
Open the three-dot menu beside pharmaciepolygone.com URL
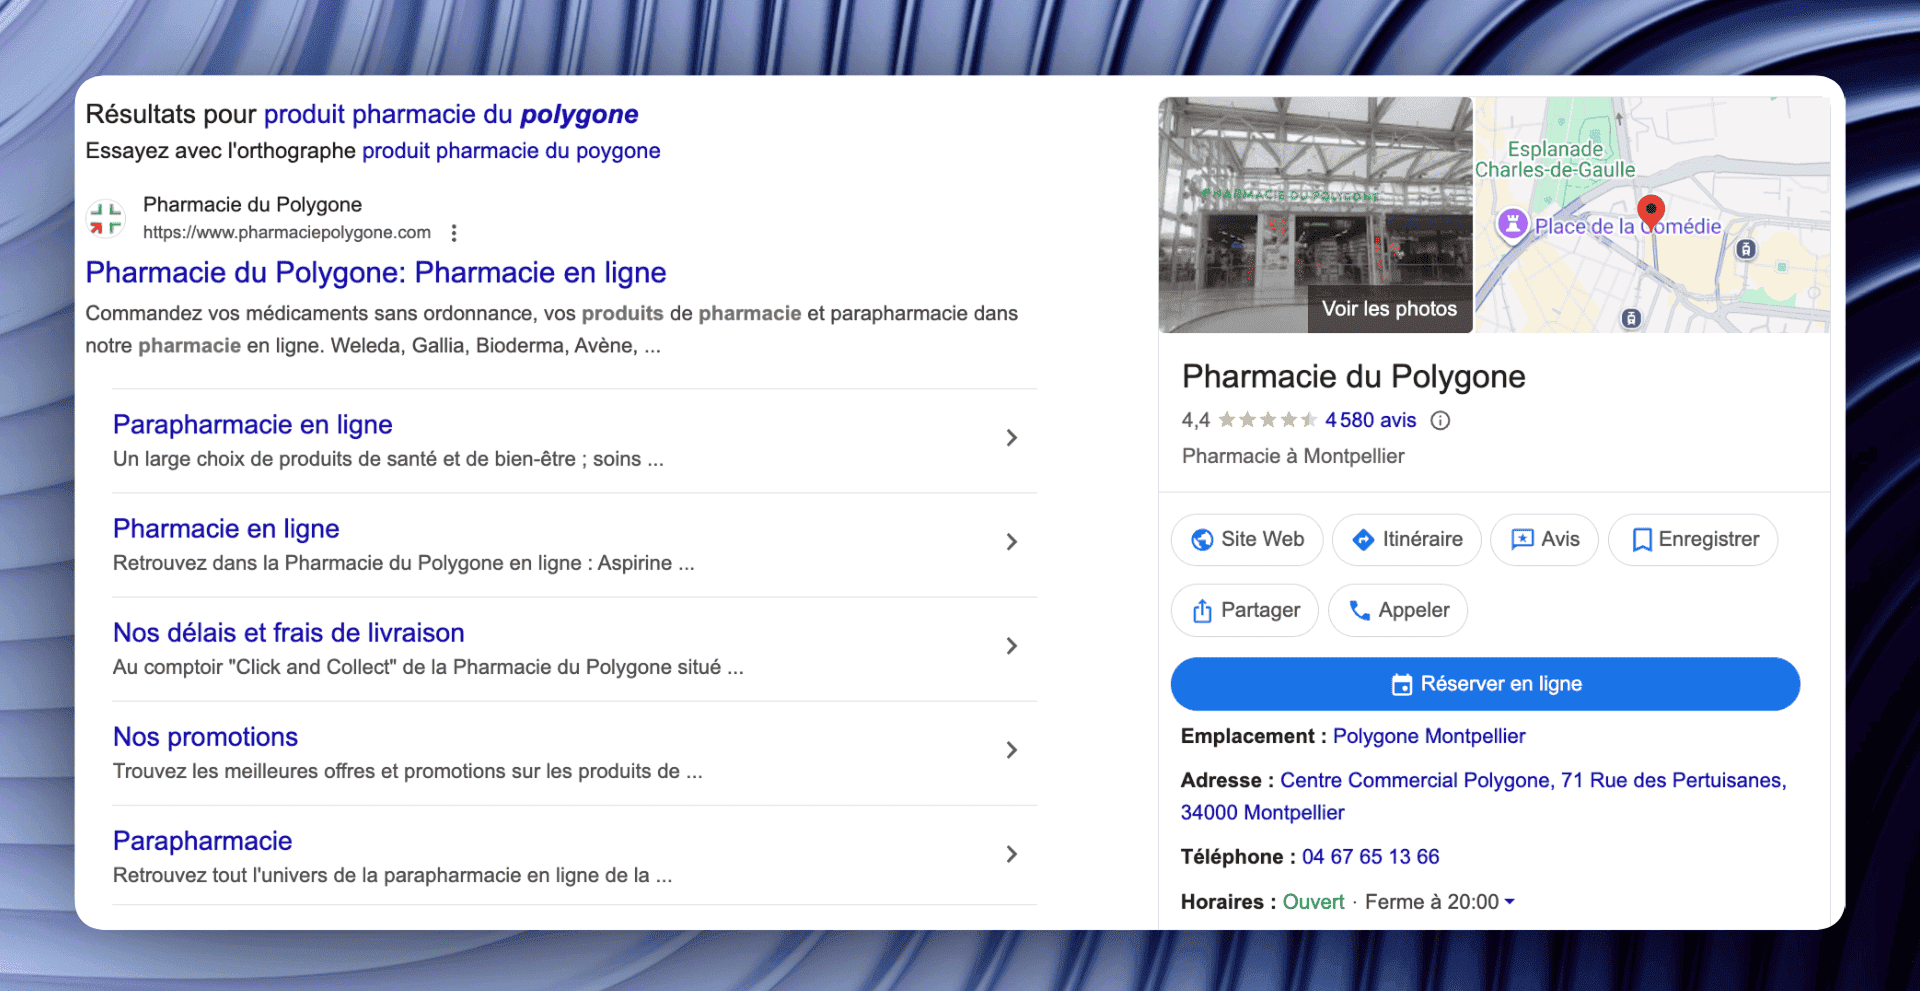tap(454, 233)
